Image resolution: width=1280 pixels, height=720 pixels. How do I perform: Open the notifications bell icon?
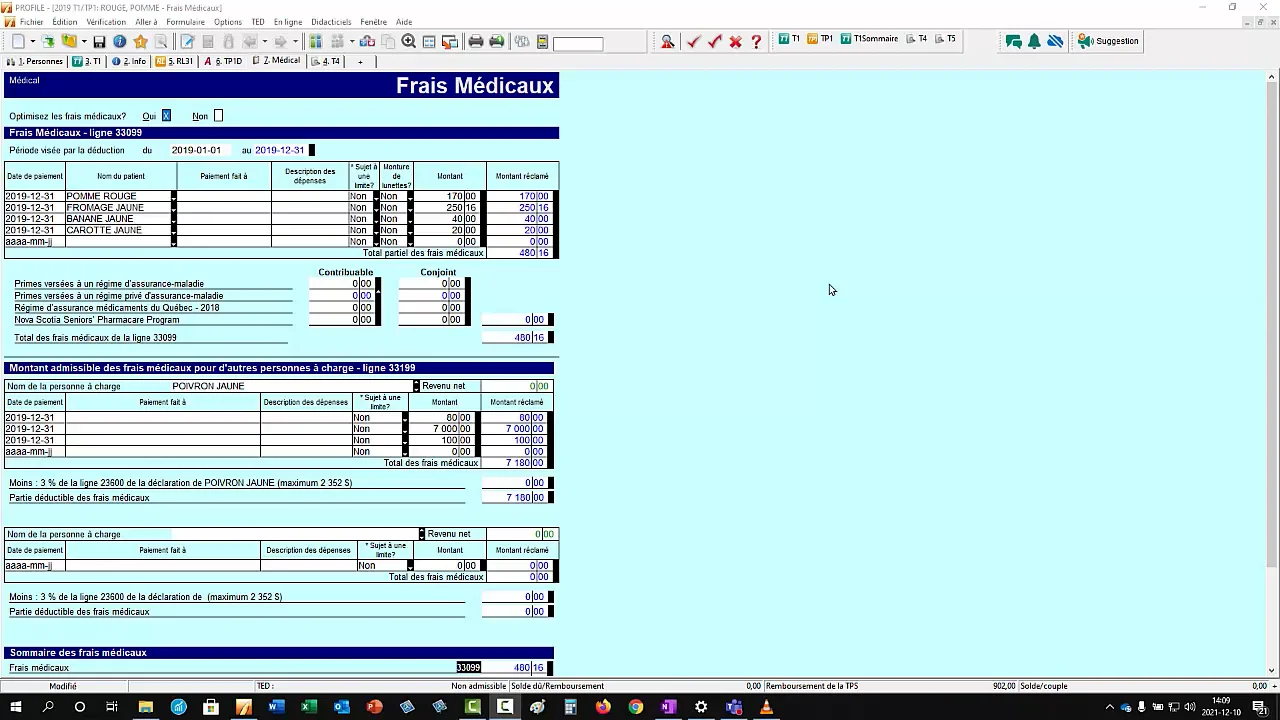pos(1034,41)
